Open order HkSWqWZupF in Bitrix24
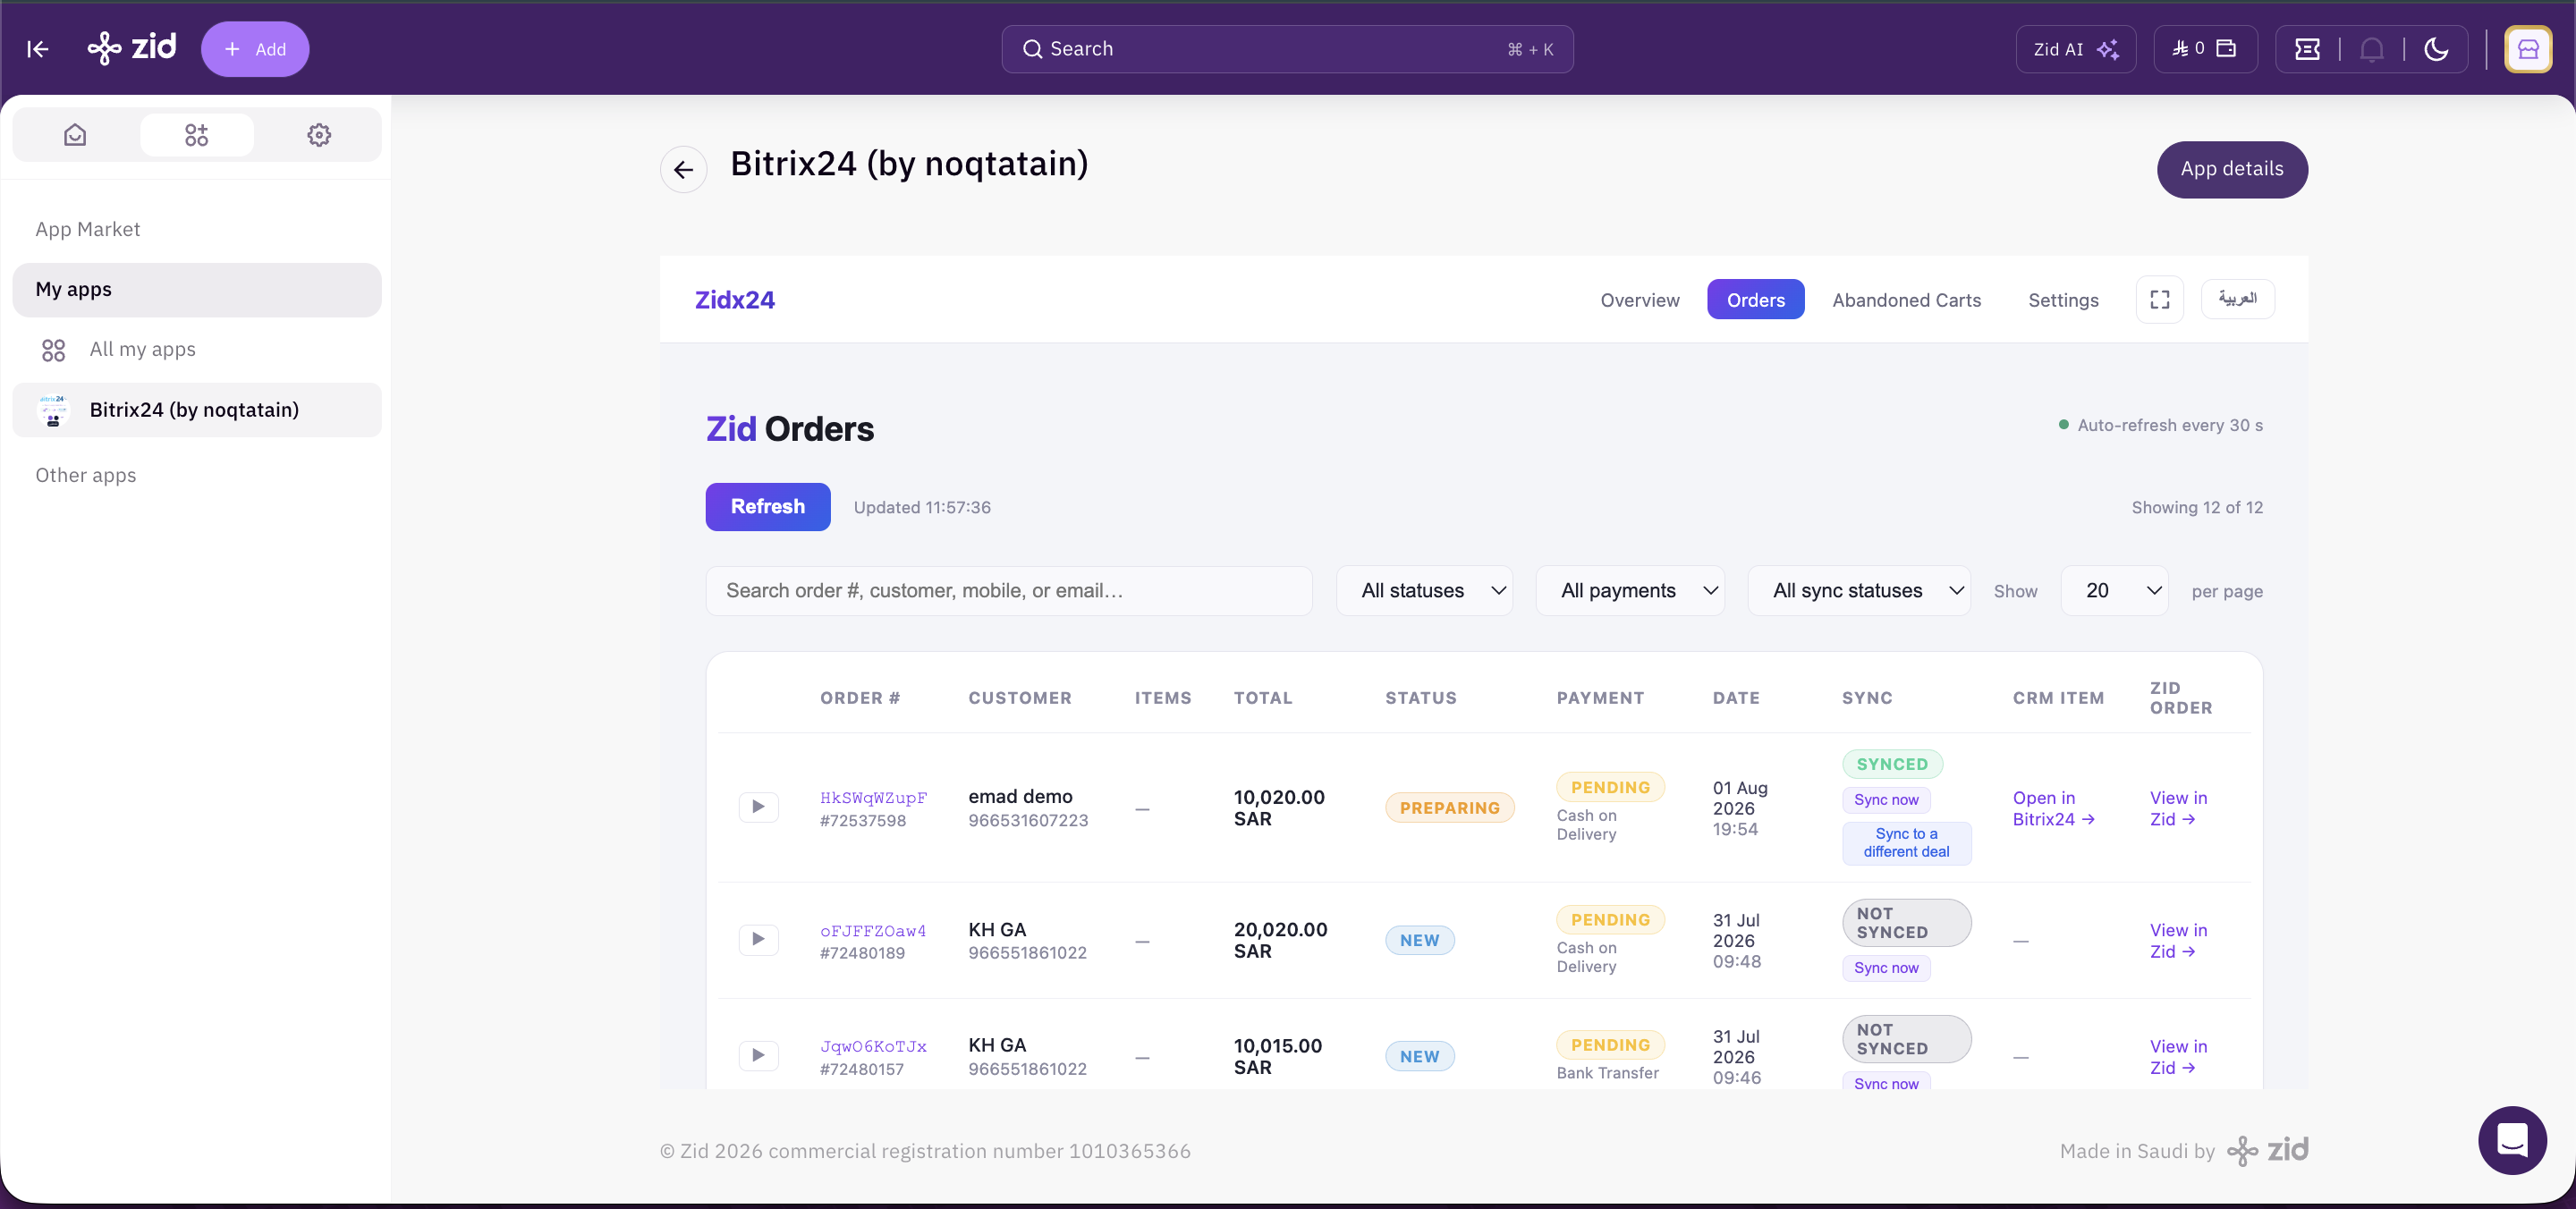The image size is (2576, 1209). tap(2053, 808)
